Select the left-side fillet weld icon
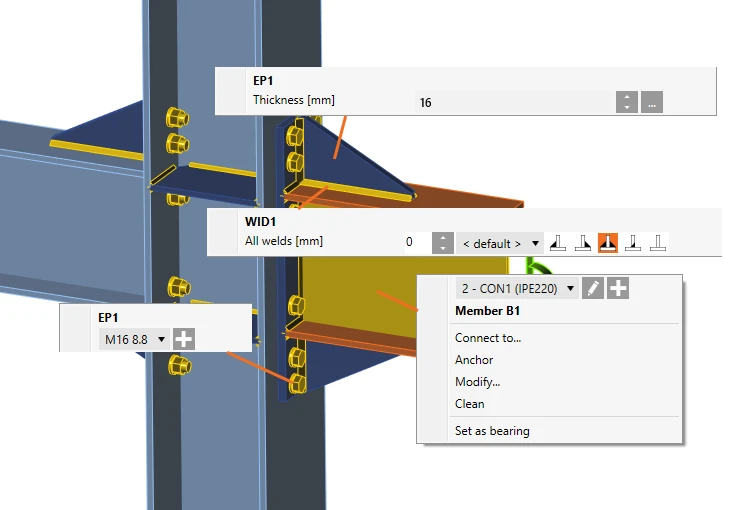737x510 pixels. (558, 243)
